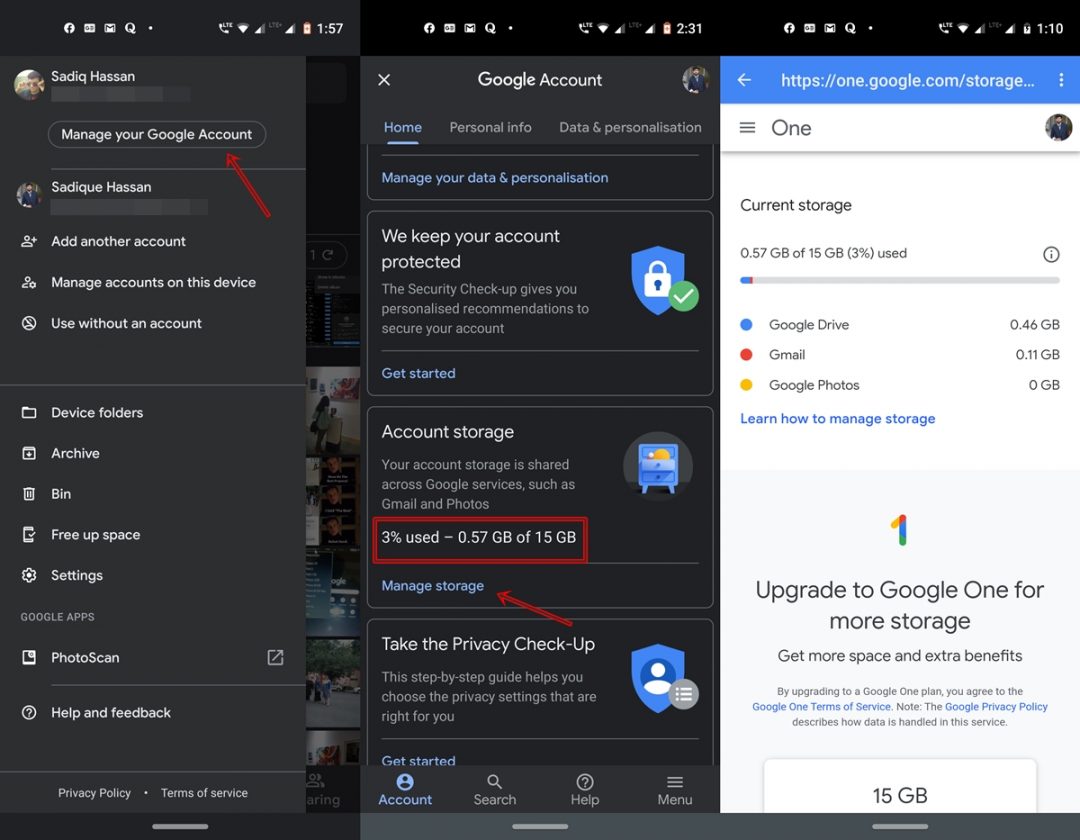Tap the yellow Google Photos color dot

tap(746, 385)
